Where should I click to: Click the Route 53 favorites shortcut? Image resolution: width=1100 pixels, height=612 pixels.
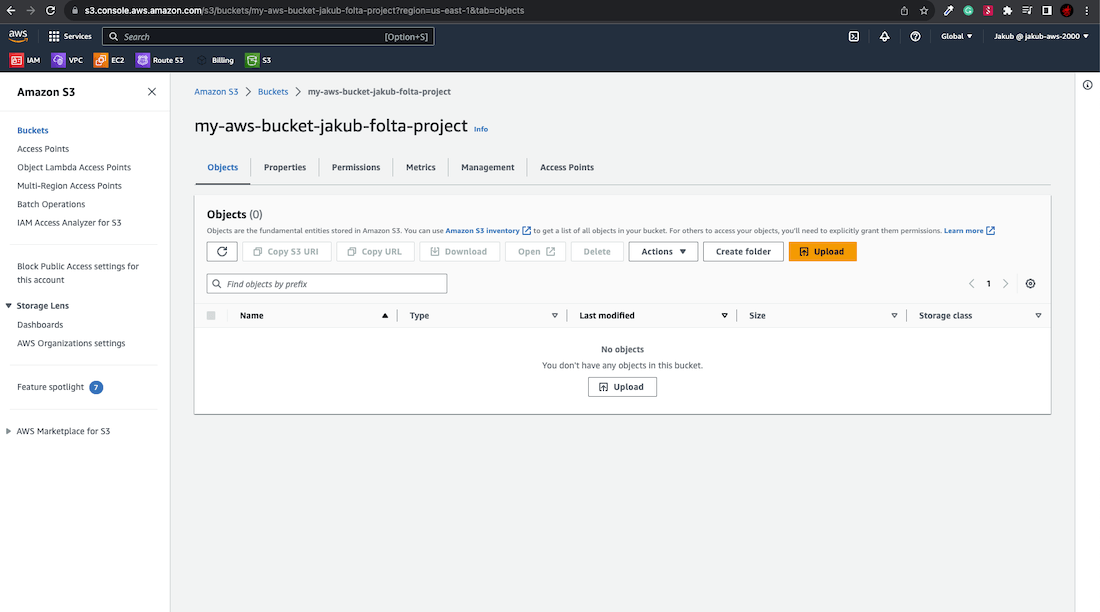click(x=160, y=60)
